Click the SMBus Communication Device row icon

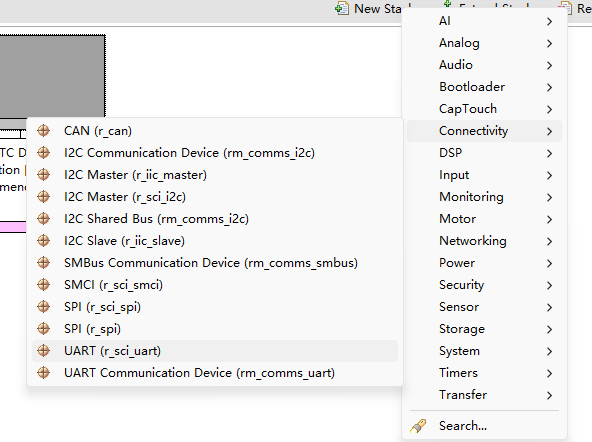(43, 262)
